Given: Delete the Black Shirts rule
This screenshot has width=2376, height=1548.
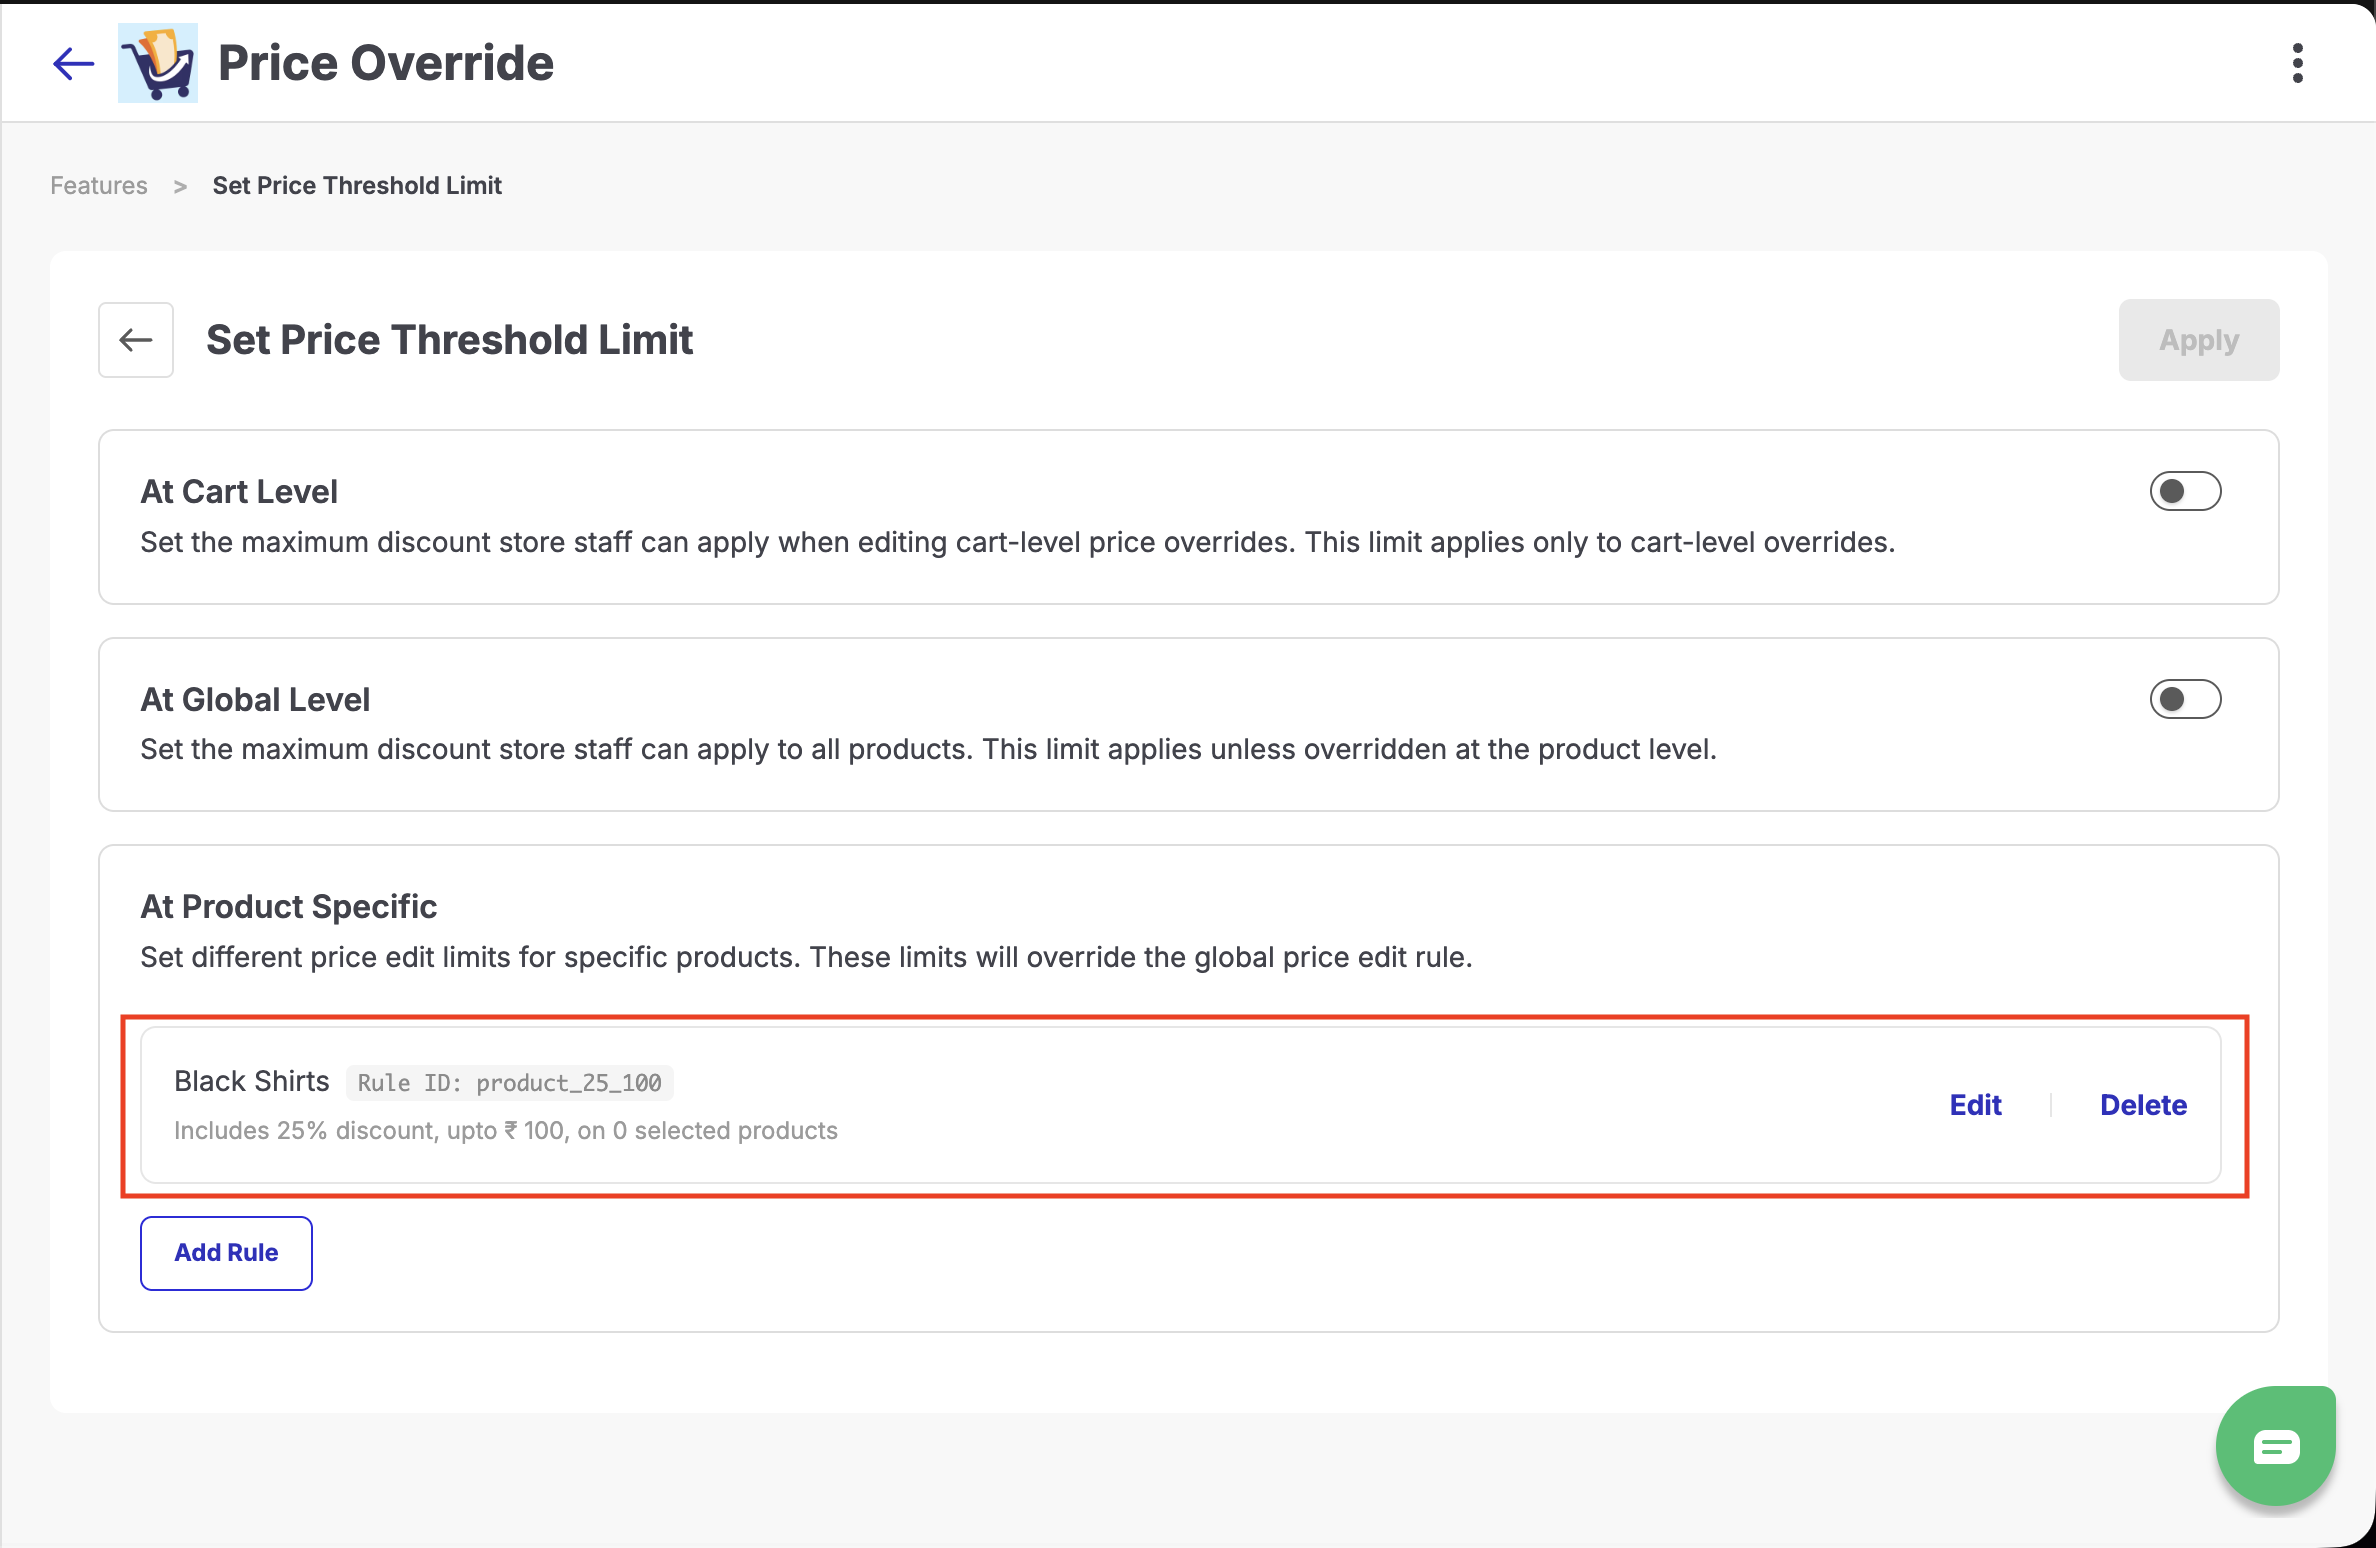Looking at the screenshot, I should click(2143, 1105).
